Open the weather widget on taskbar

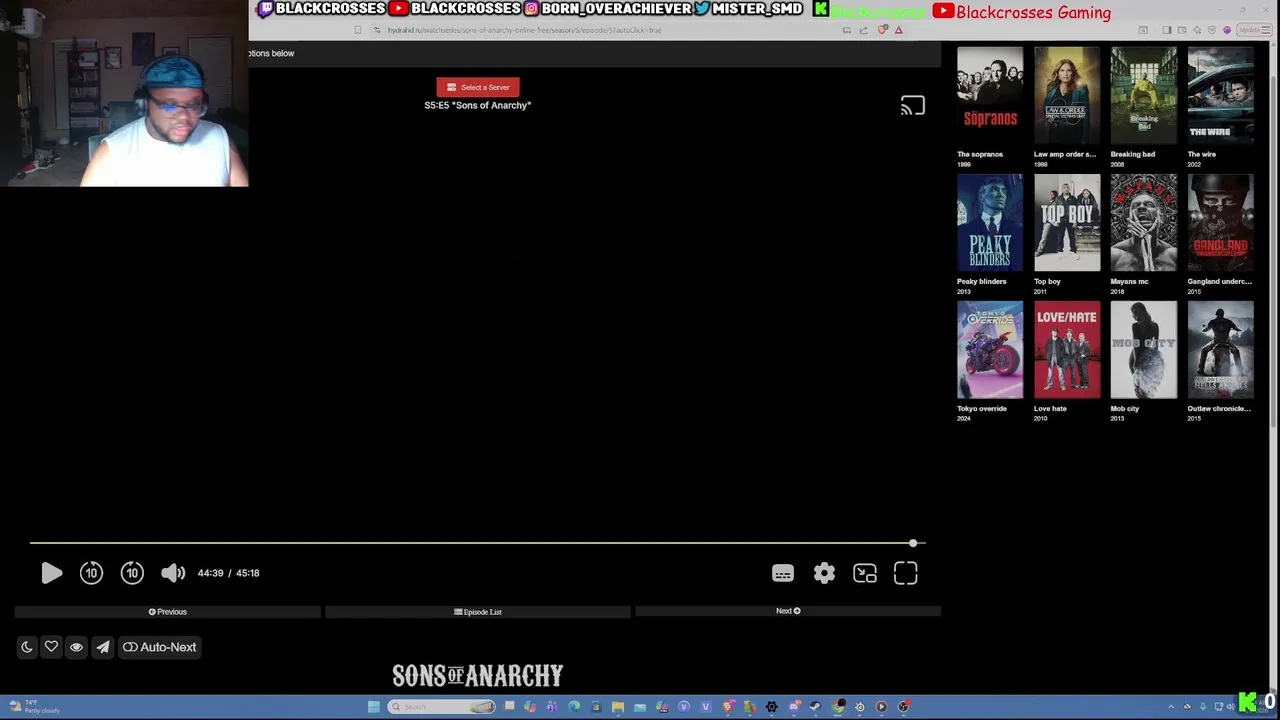tap(33, 707)
